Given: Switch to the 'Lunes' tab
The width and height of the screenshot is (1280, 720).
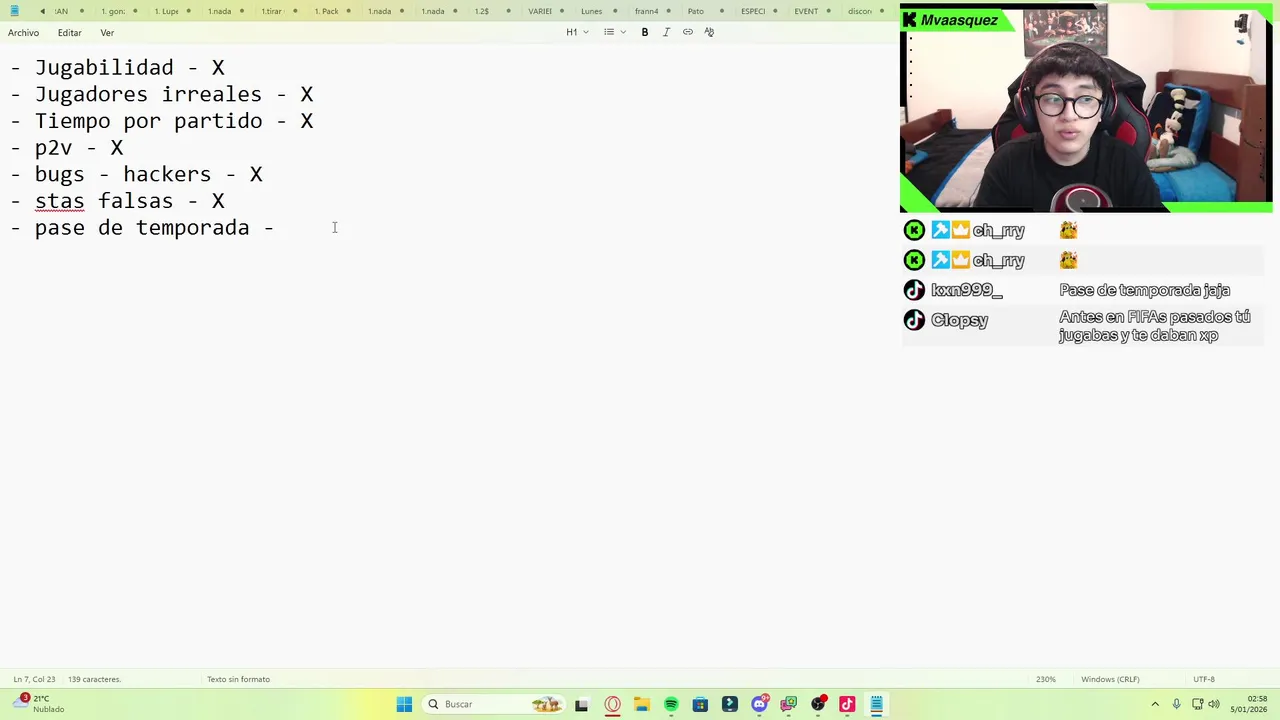Looking at the screenshot, I should coord(592,11).
